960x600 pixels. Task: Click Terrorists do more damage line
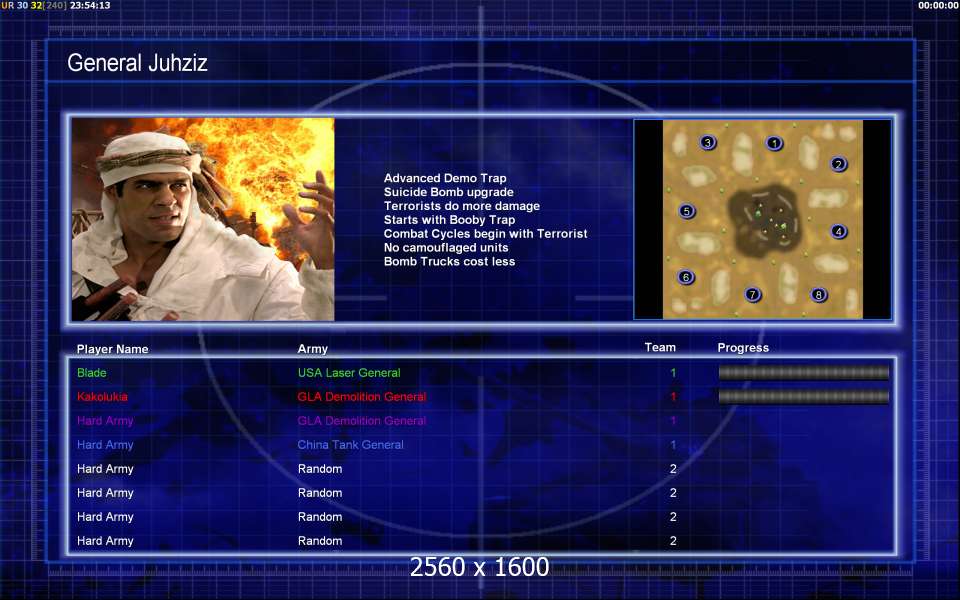[x=462, y=206]
